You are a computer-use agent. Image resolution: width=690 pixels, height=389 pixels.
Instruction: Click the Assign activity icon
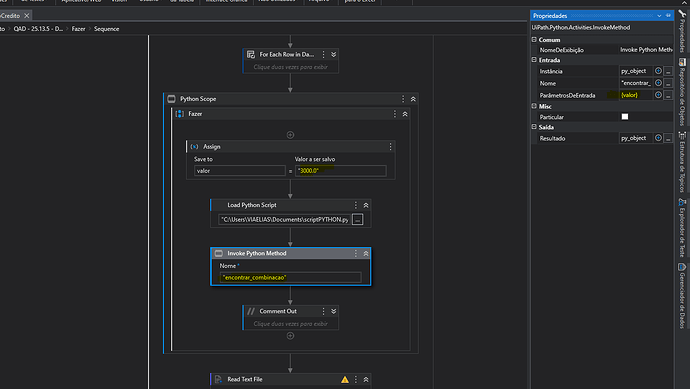pyautogui.click(x=195, y=147)
